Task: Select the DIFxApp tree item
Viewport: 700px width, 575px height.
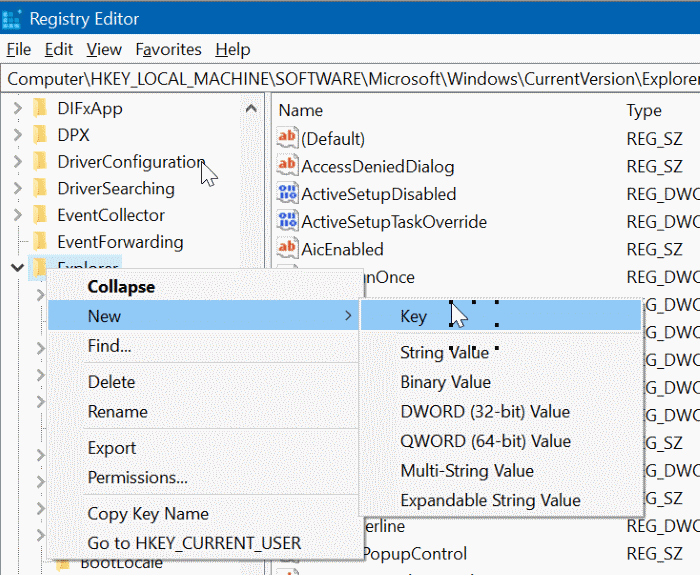Action: (x=90, y=108)
